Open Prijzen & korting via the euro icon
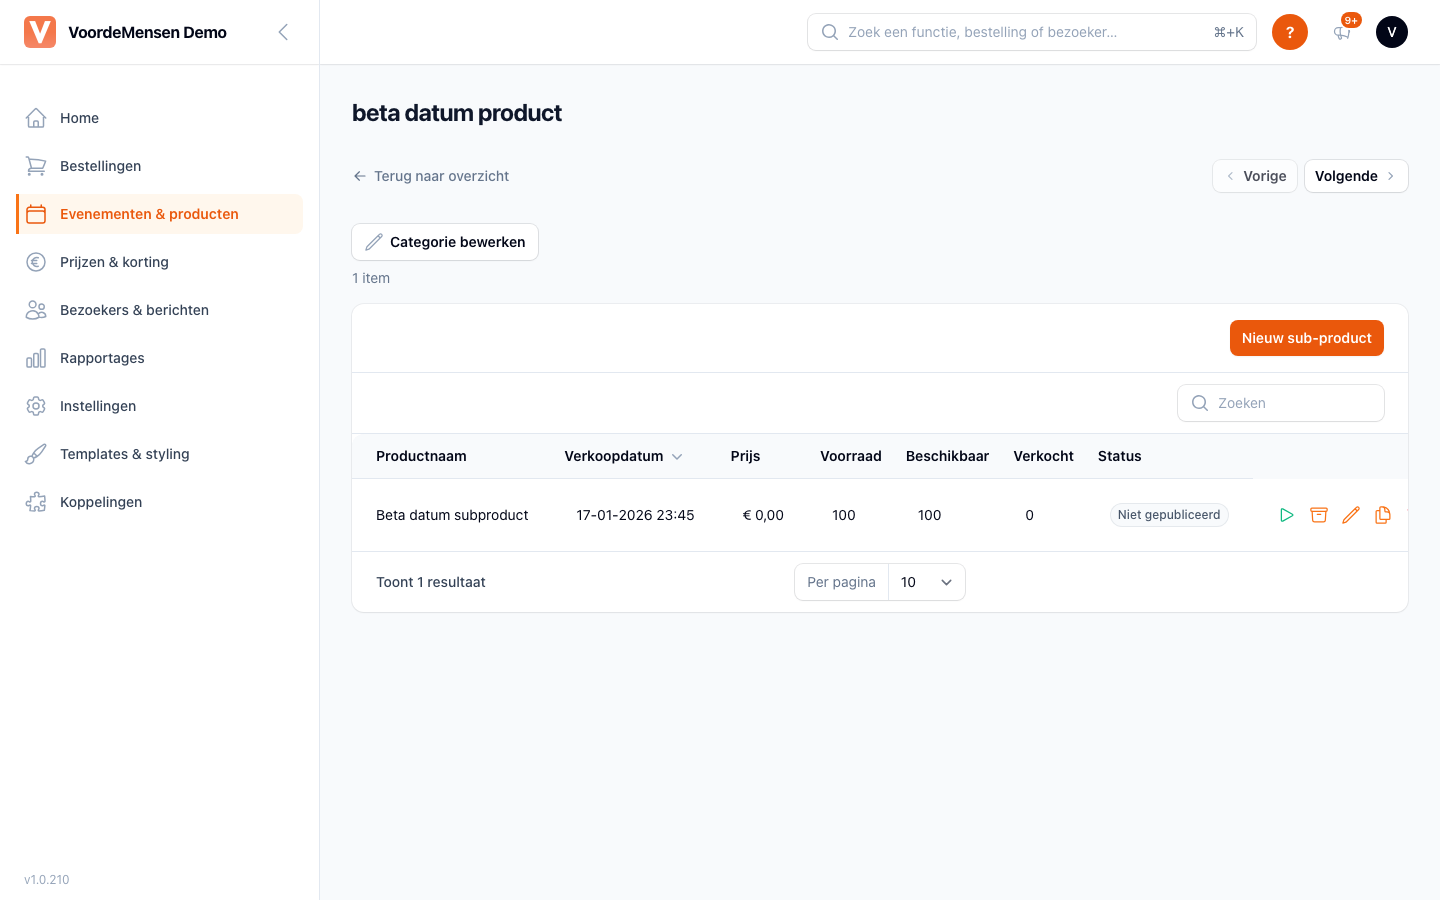Screen dimensions: 1440x900 [36, 262]
